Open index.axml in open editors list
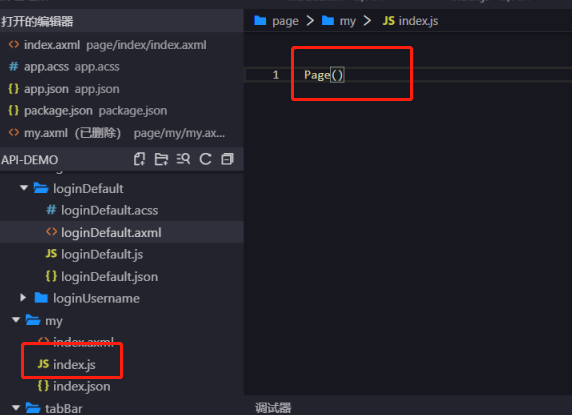The image size is (572, 415). [121, 45]
